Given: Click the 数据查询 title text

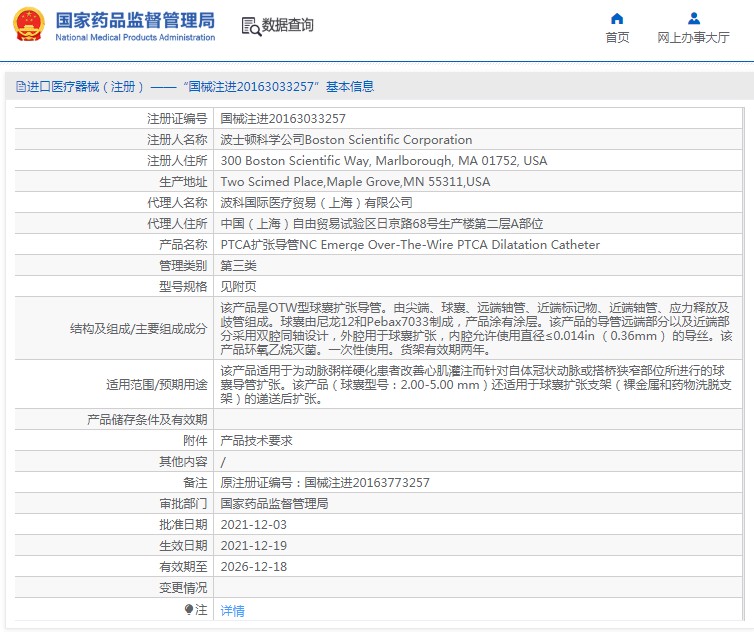Looking at the screenshot, I should point(288,25).
